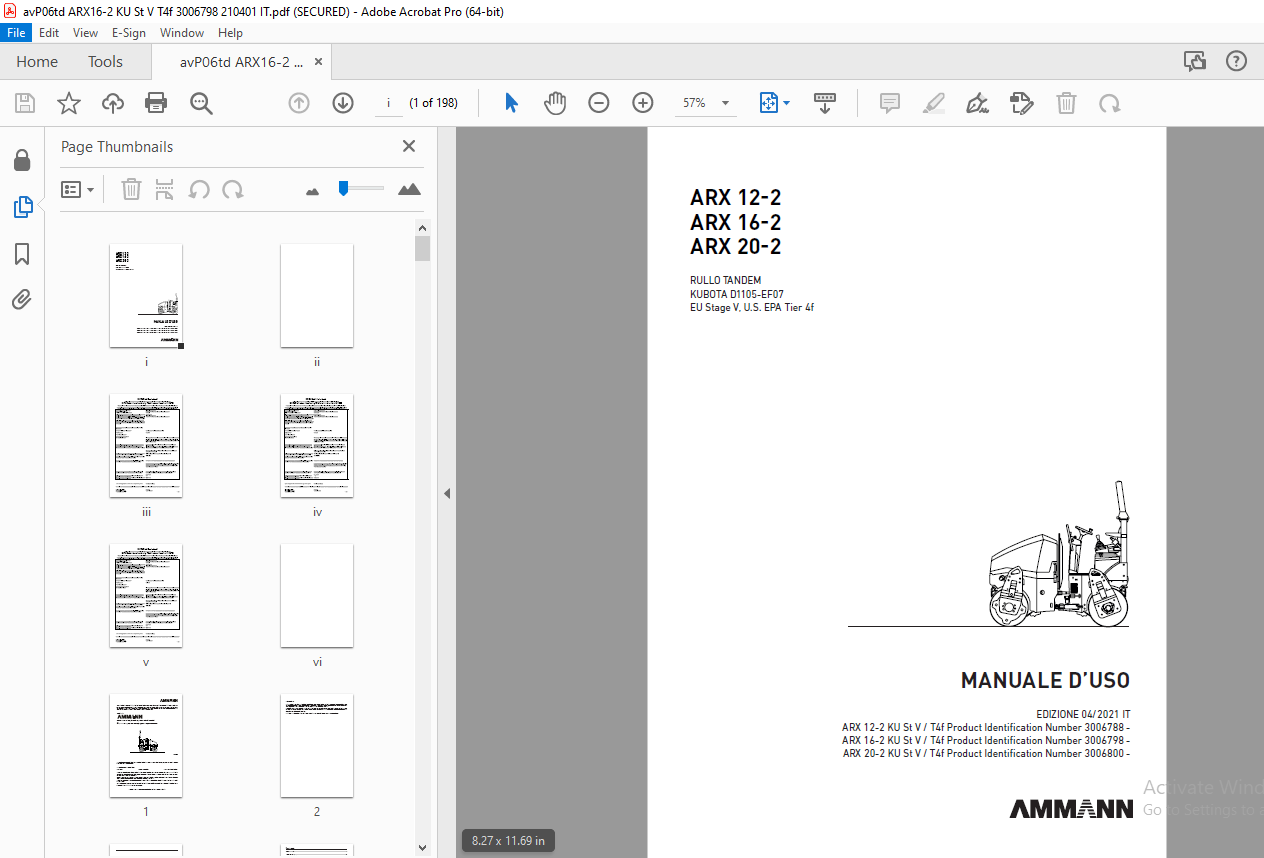1264x858 pixels.
Task: Open the Bookmarks panel
Action: [x=22, y=254]
